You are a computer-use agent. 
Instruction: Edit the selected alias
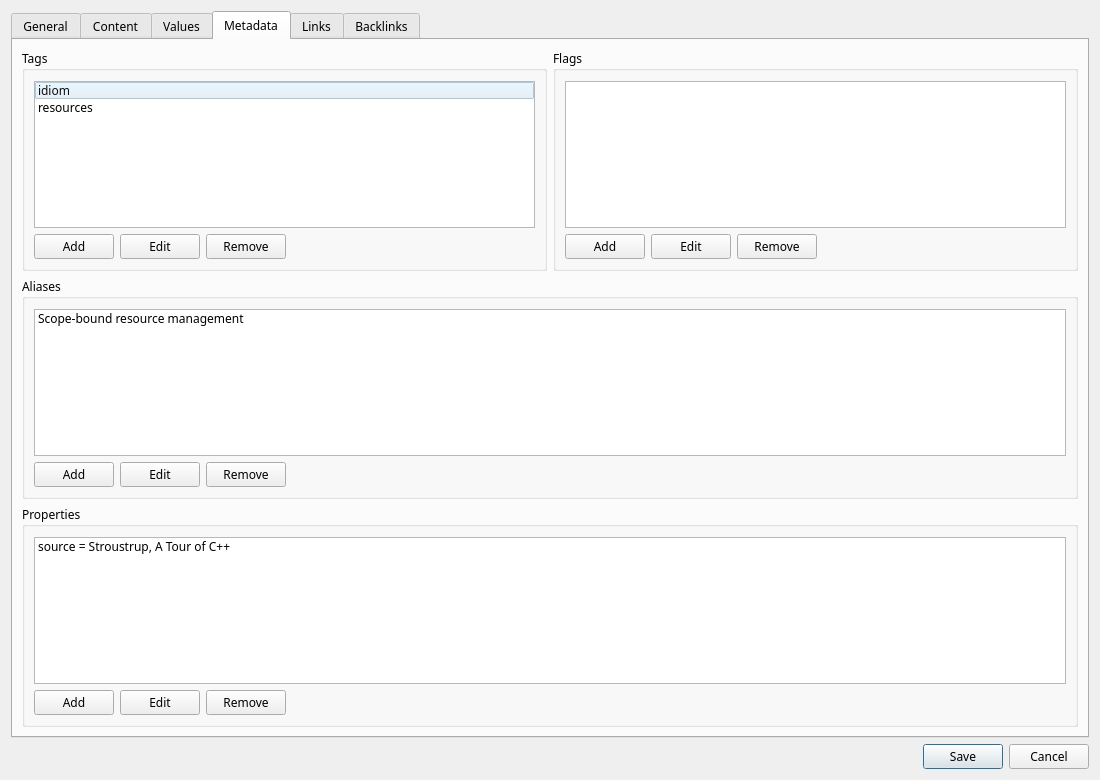[160, 474]
